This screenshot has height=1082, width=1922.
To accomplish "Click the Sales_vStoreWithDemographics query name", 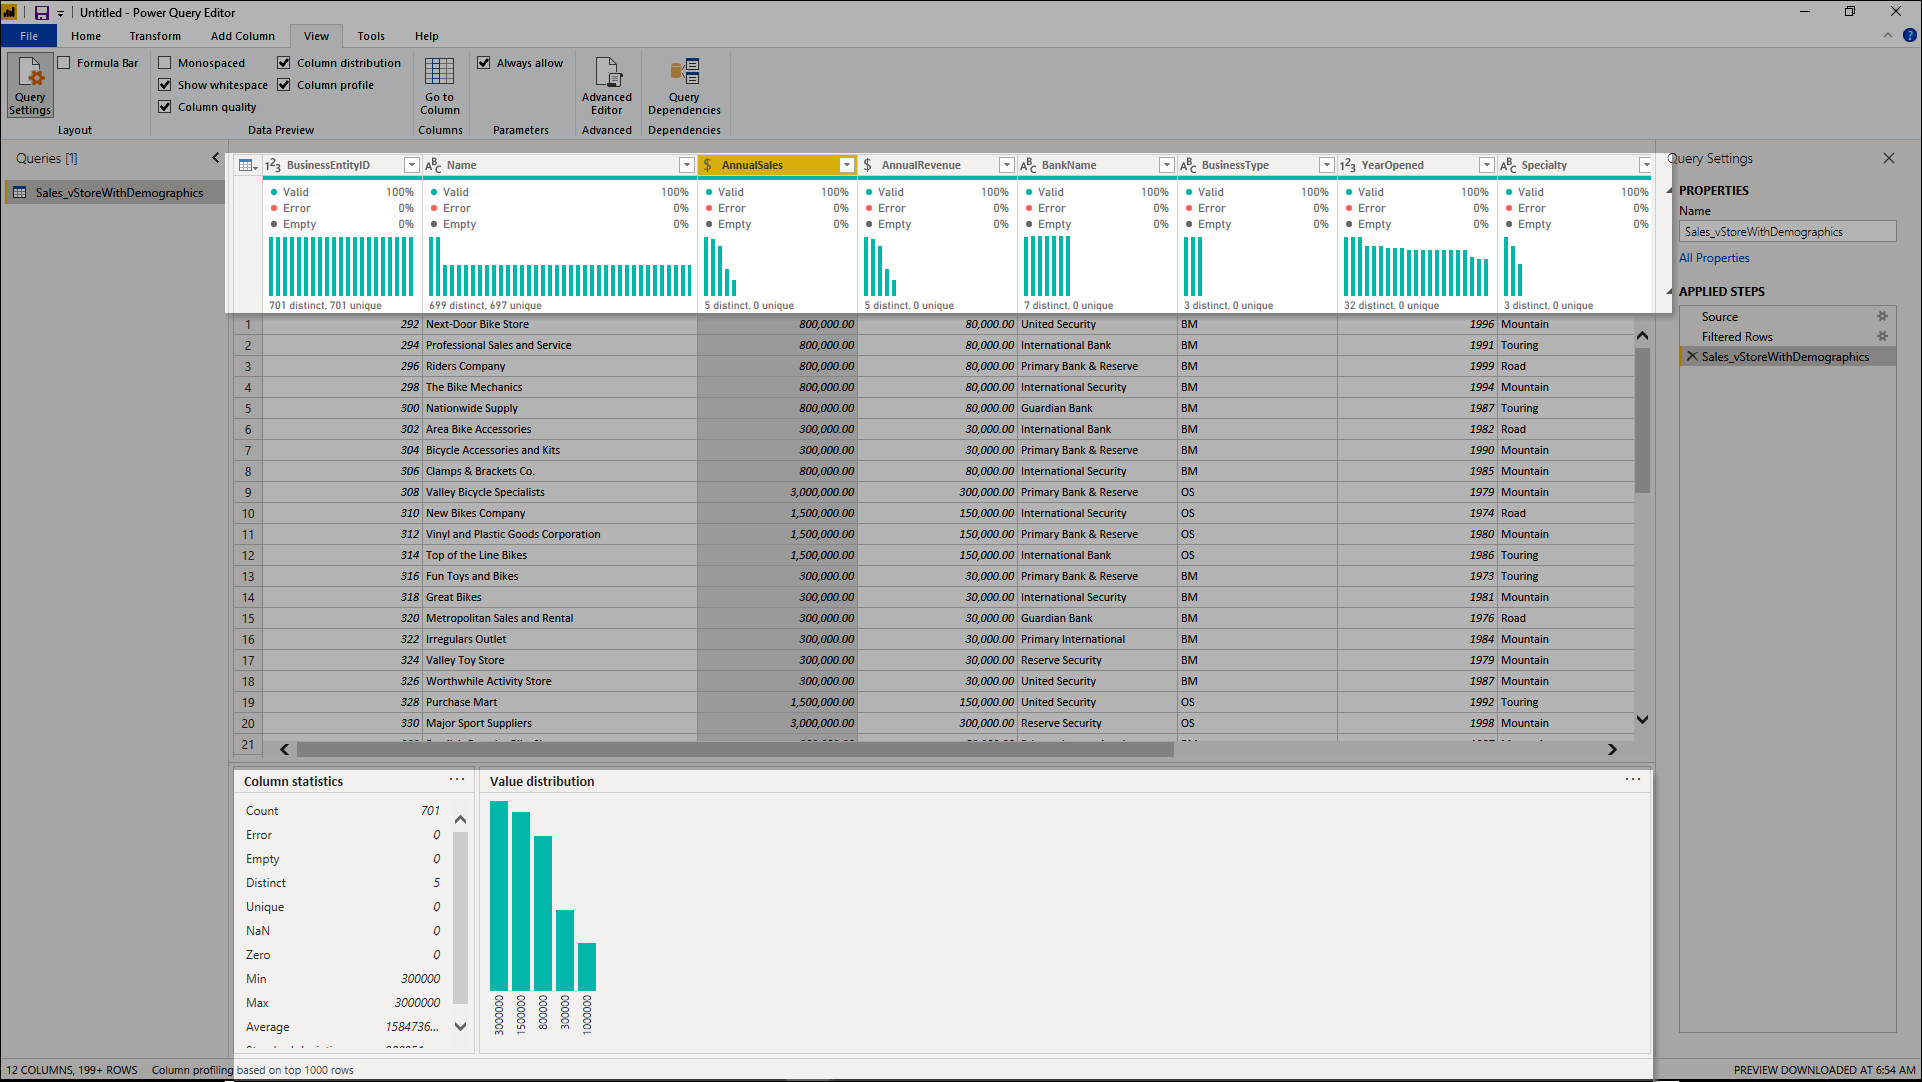I will pyautogui.click(x=119, y=193).
